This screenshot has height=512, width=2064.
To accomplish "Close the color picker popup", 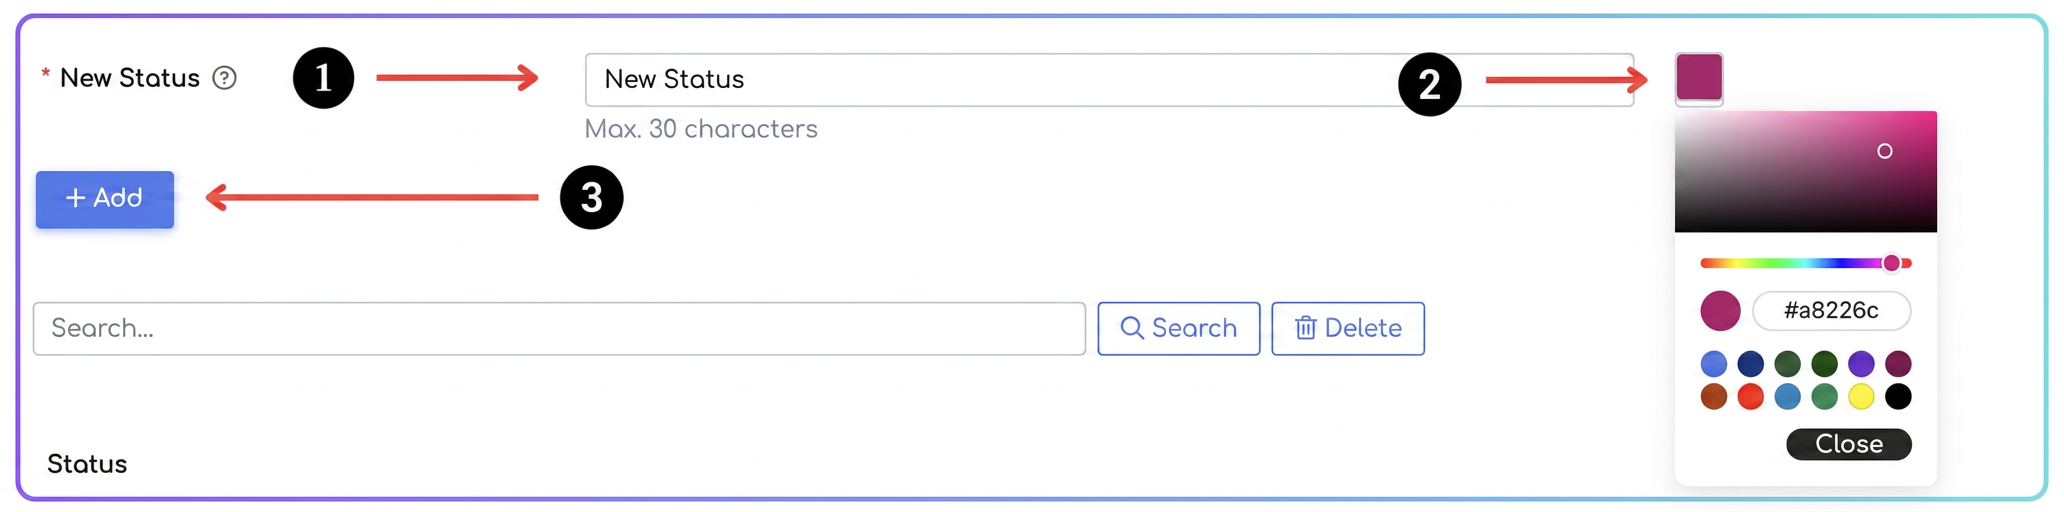I will [x=1848, y=444].
